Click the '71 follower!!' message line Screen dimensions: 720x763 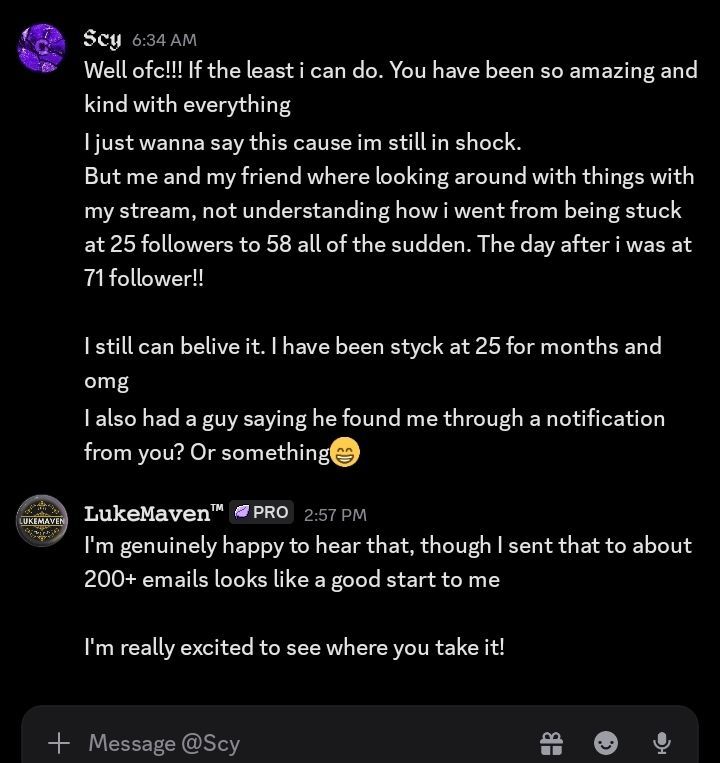click(144, 278)
